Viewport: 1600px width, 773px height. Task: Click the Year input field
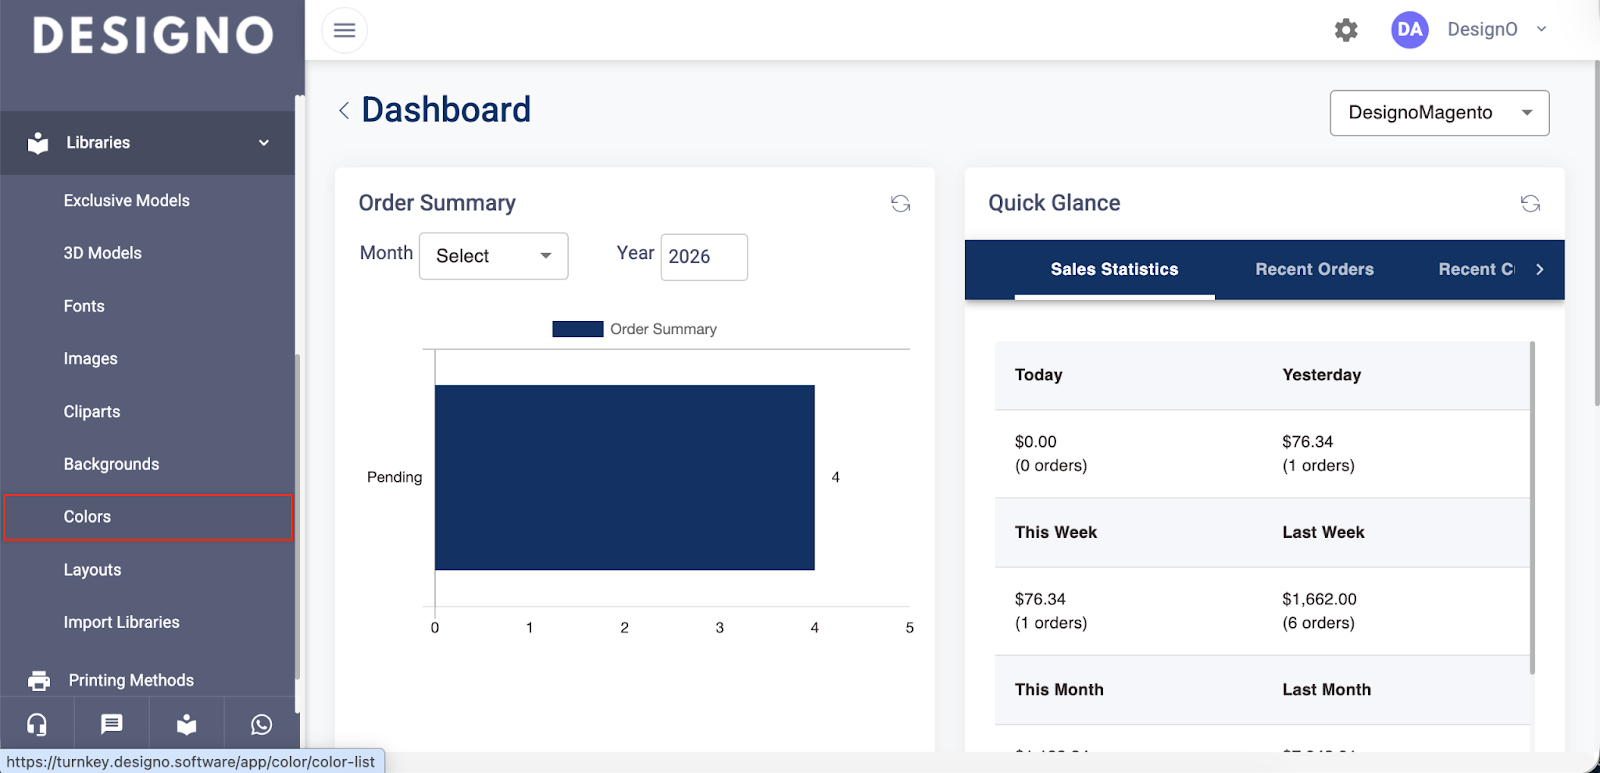point(703,257)
